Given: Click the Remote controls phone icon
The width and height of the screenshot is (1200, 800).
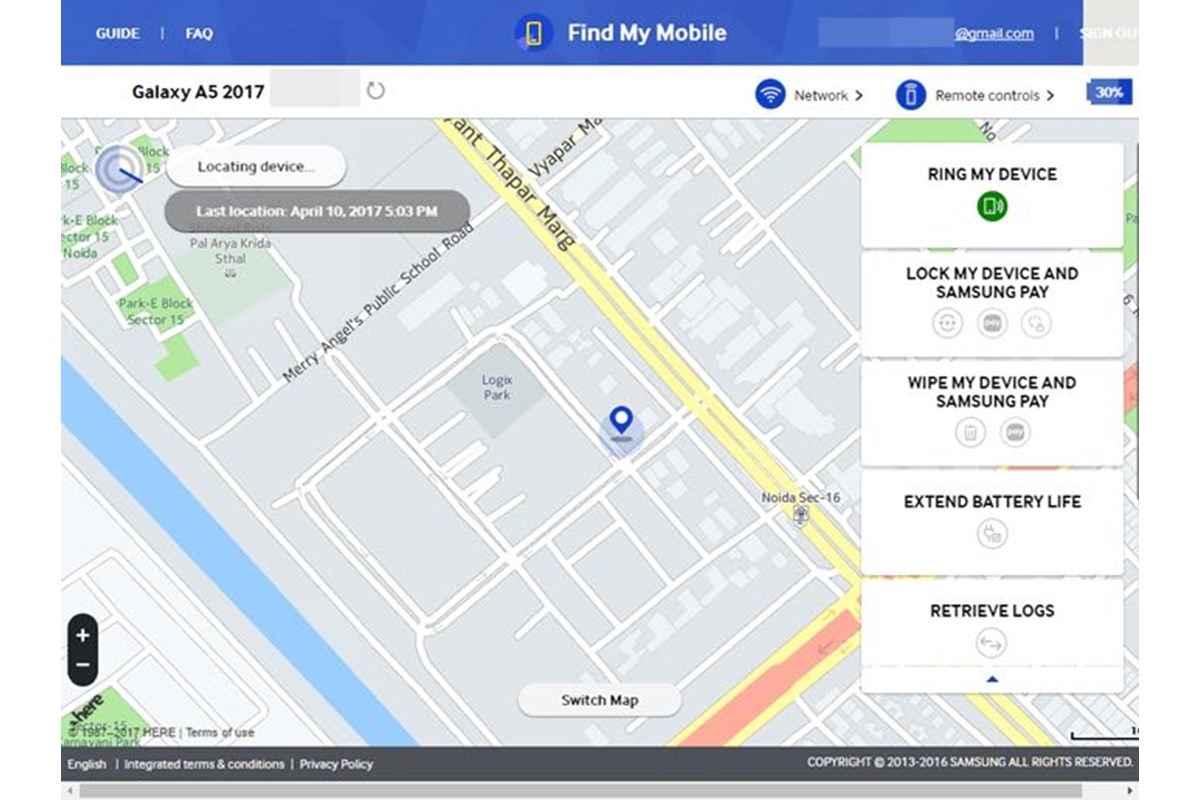Looking at the screenshot, I should [910, 95].
